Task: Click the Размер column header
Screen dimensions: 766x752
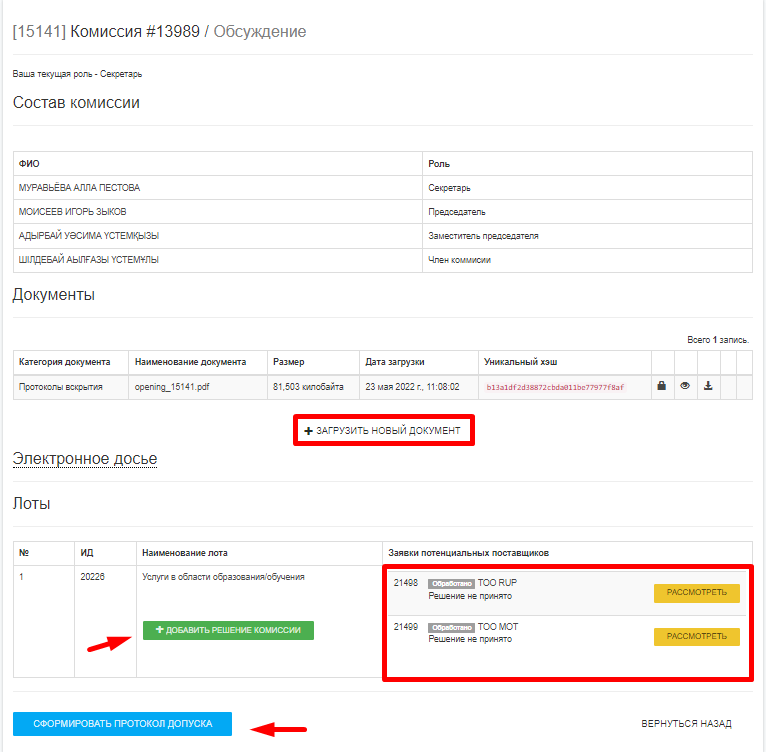Action: (288, 361)
